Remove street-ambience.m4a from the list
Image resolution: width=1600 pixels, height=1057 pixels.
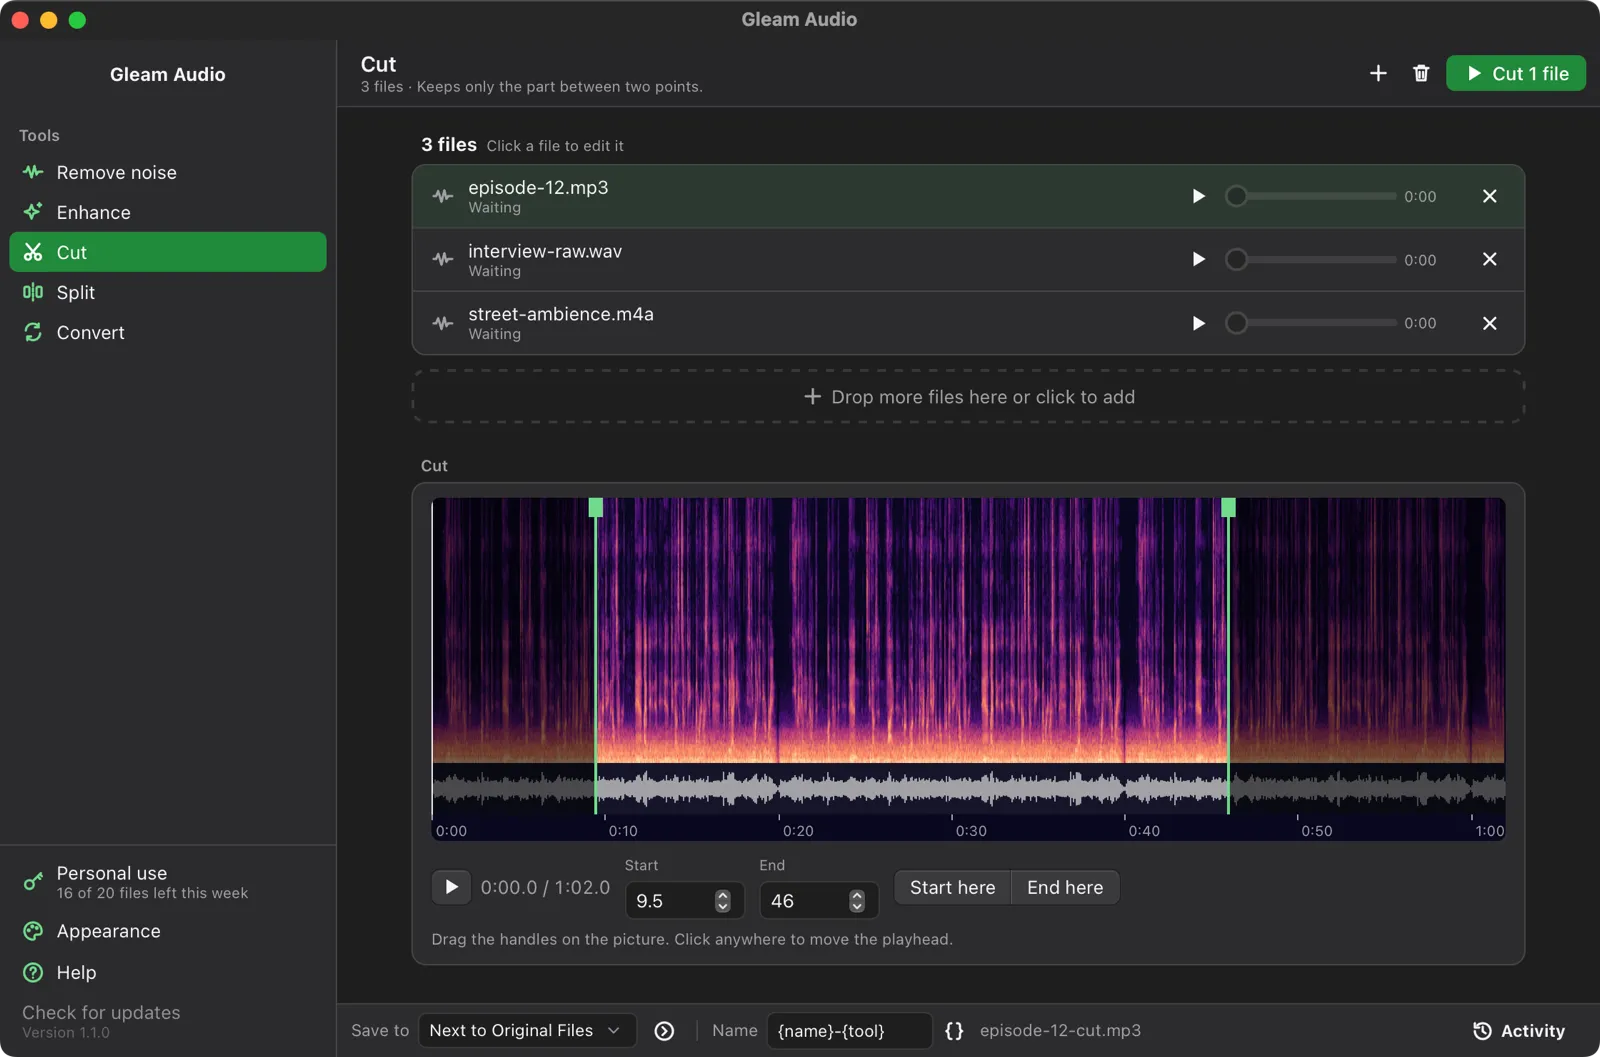click(1489, 323)
